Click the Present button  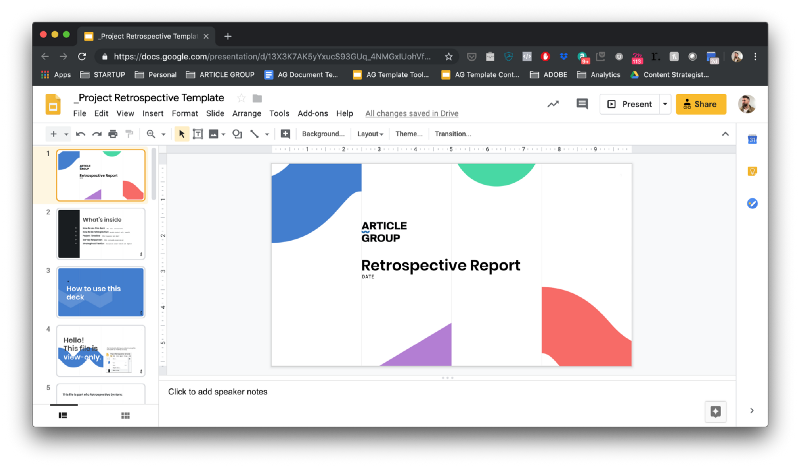point(630,104)
